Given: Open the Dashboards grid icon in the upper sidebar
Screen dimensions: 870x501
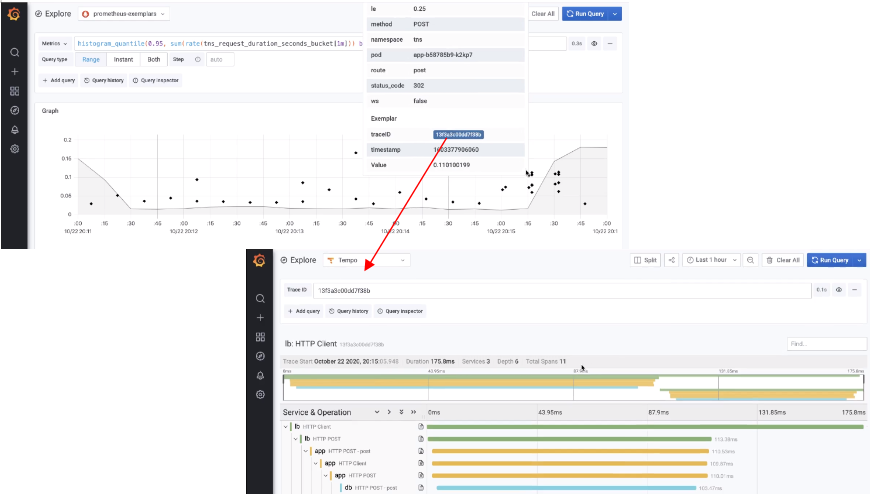Looking at the screenshot, I should (14, 91).
